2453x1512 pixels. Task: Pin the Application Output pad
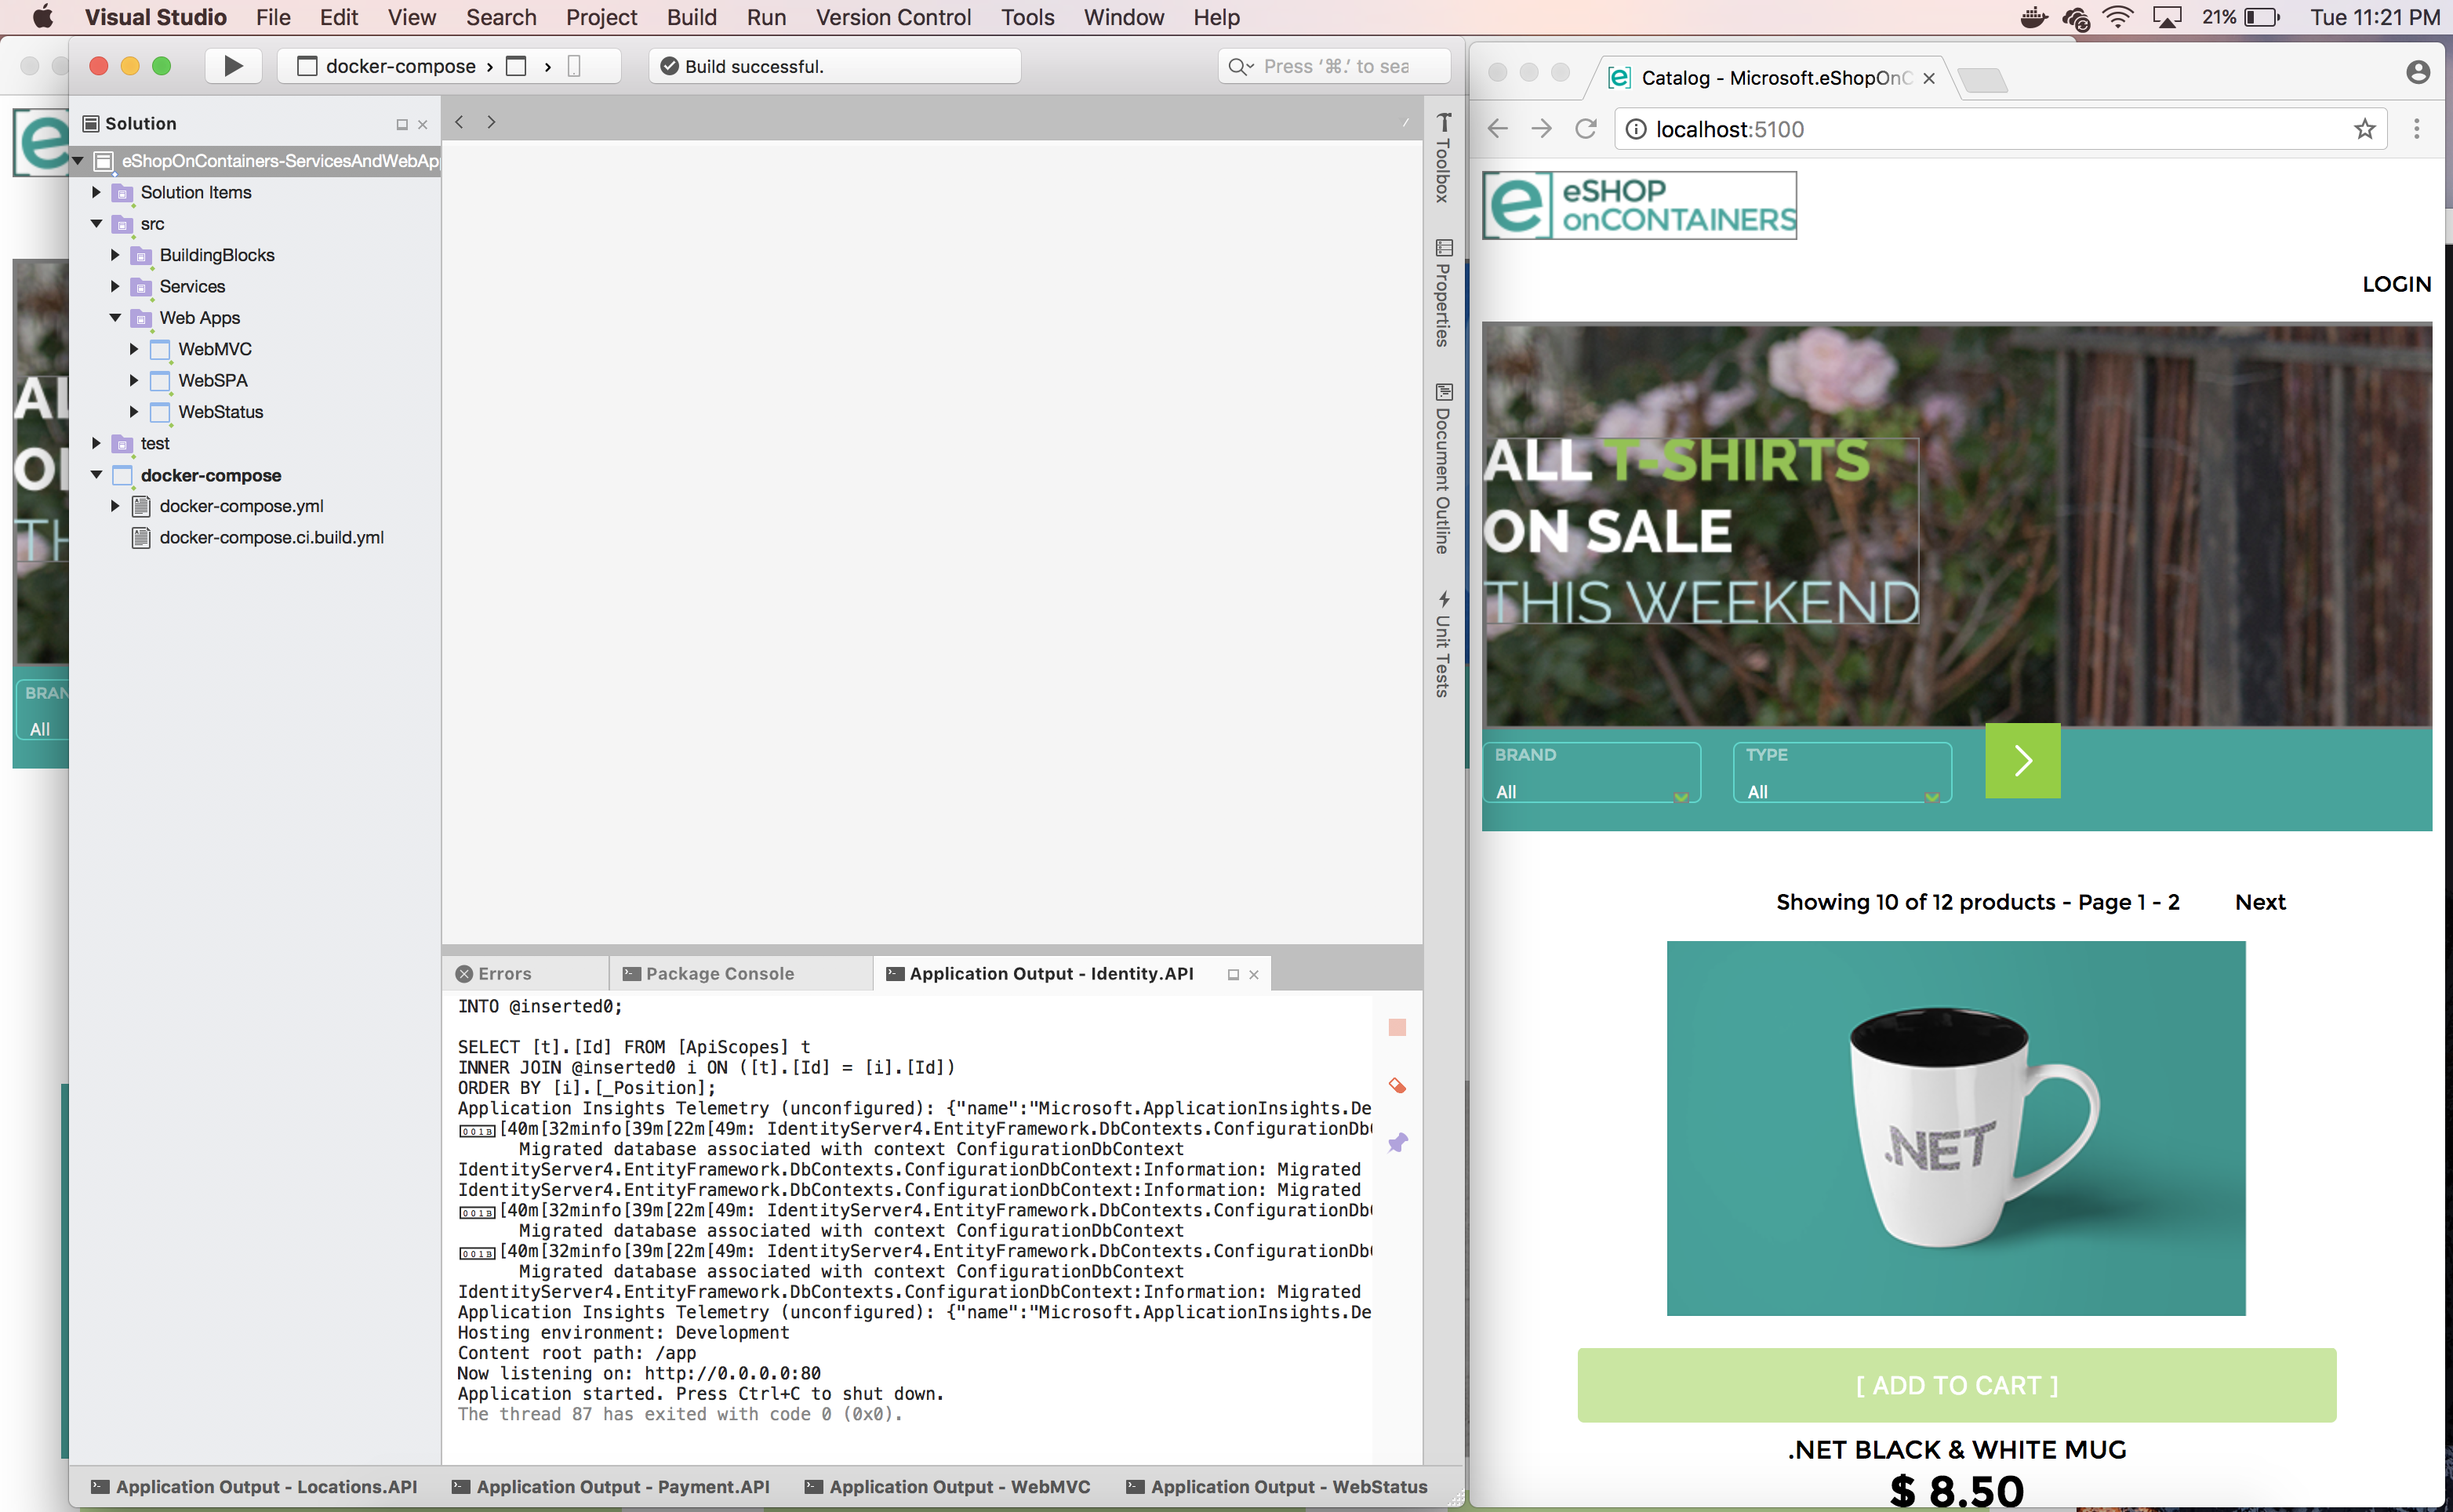(x=1397, y=1142)
